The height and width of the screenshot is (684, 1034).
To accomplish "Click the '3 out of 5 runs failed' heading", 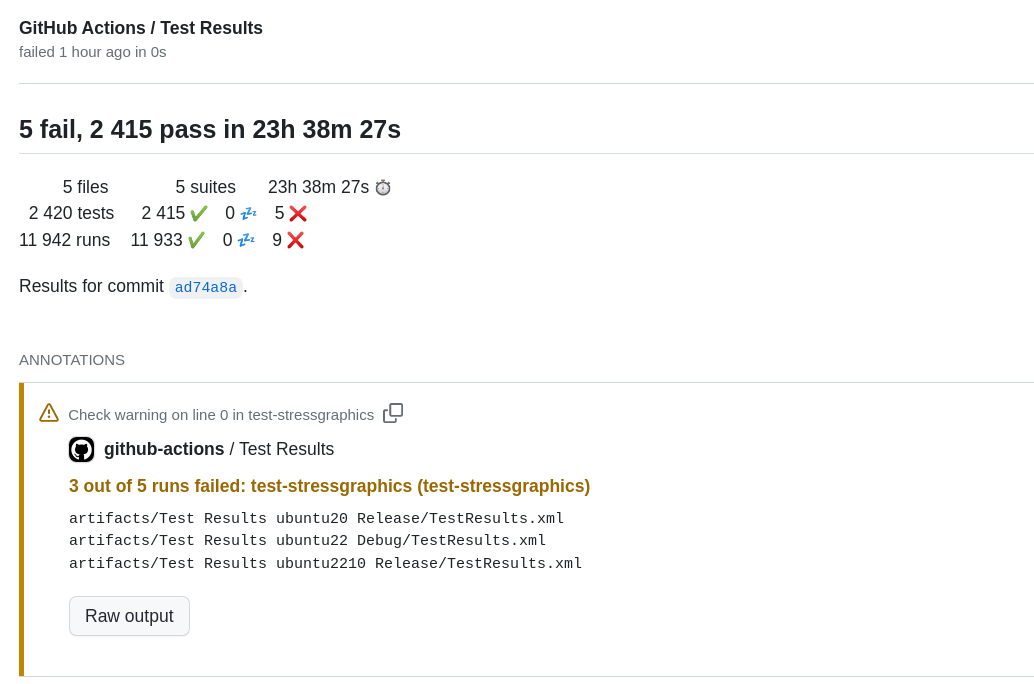I will [329, 486].
